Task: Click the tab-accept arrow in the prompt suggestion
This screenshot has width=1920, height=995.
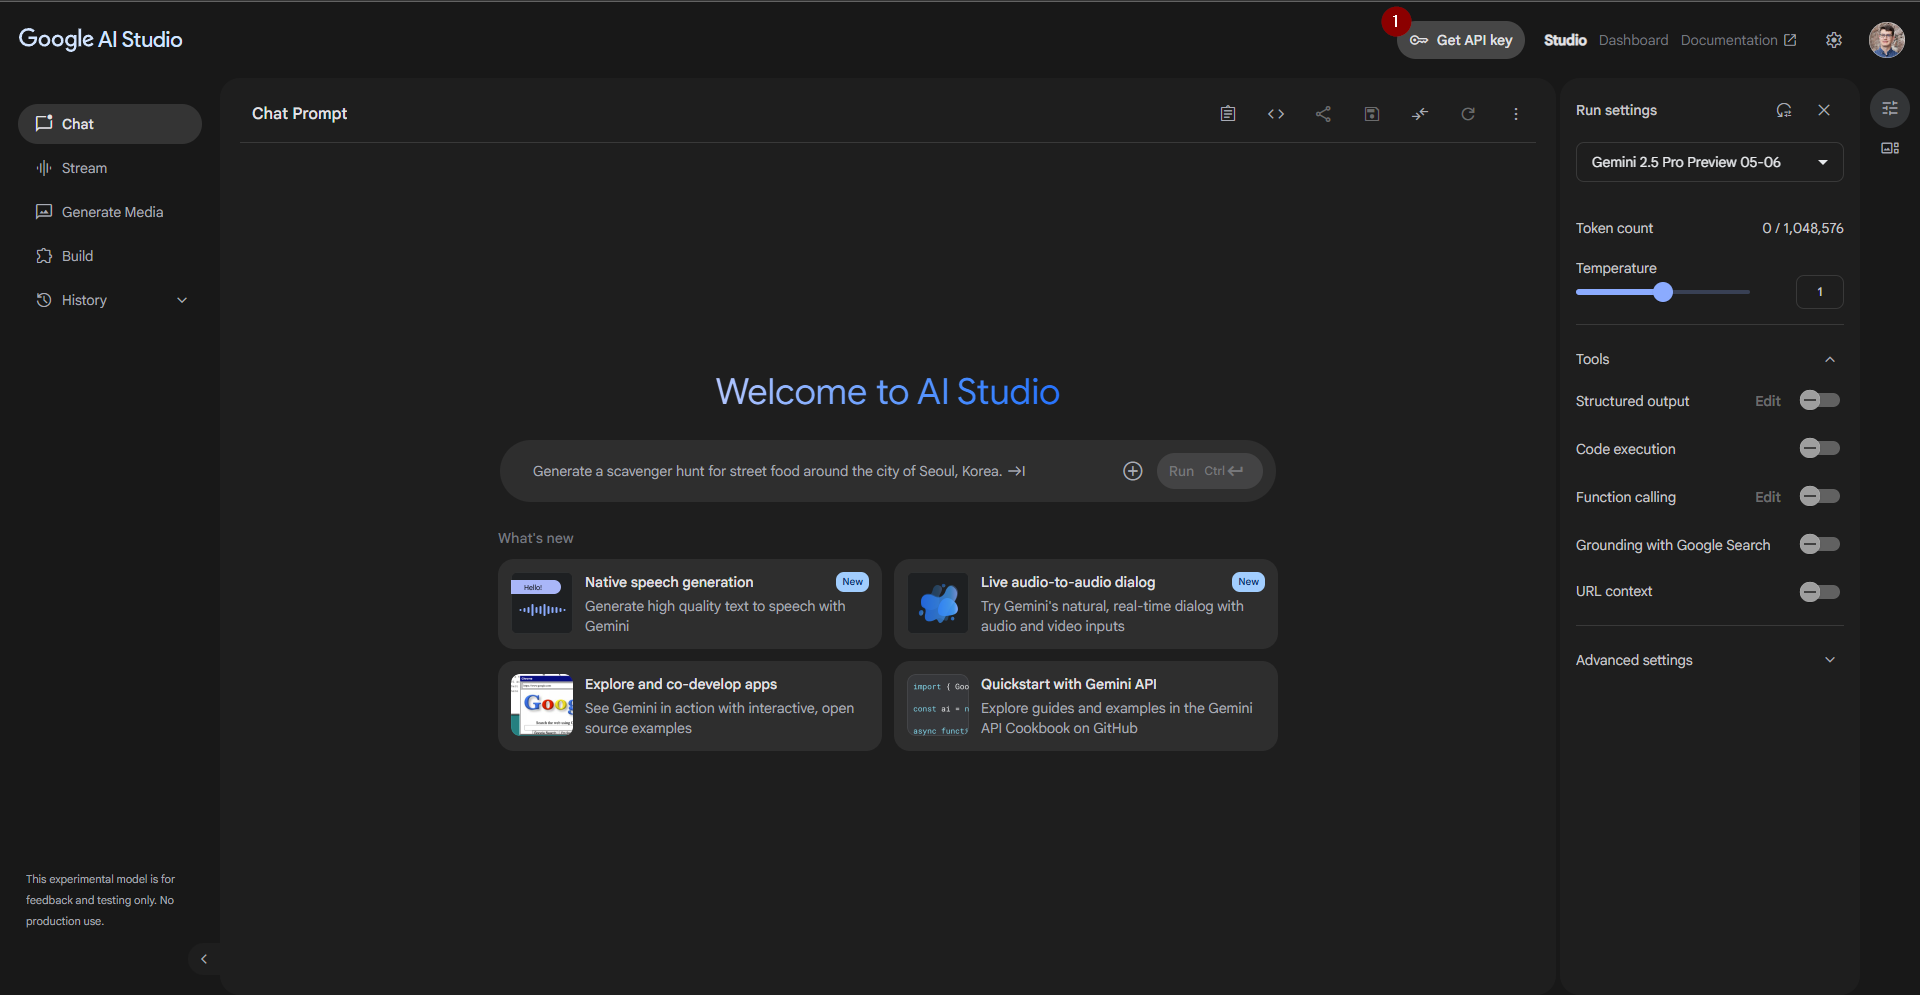Action: click(1017, 471)
